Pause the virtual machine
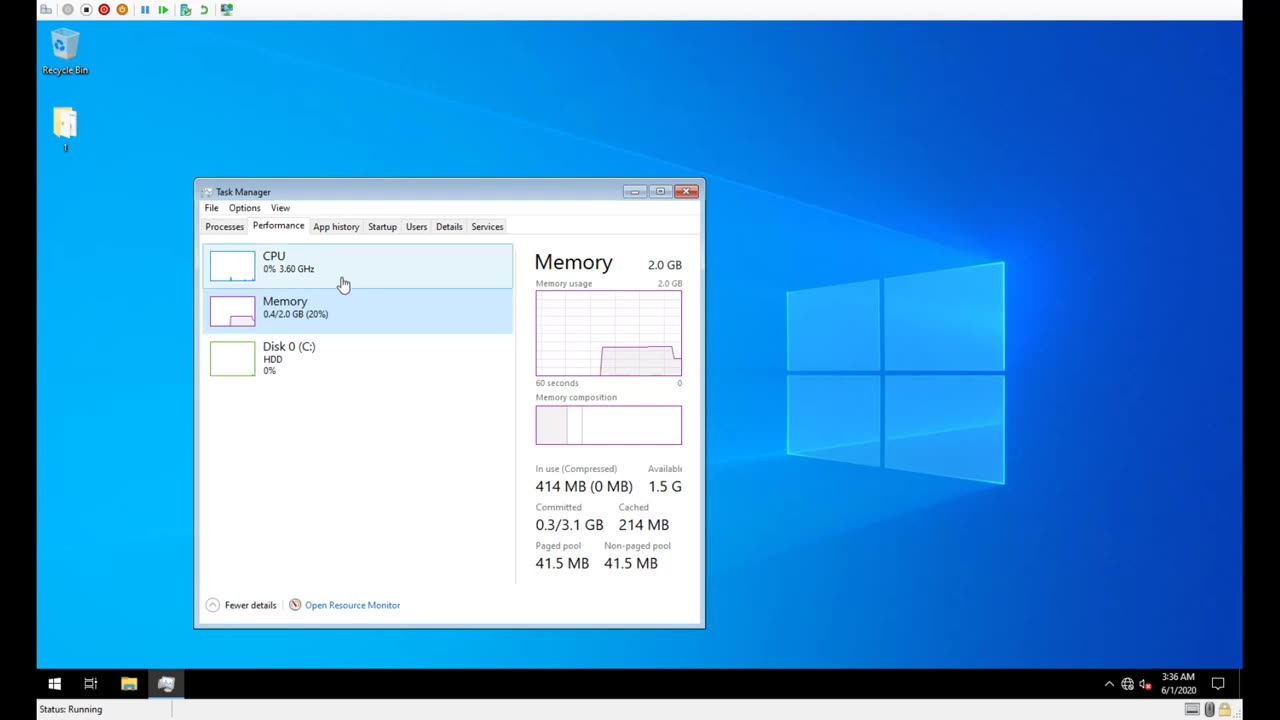This screenshot has height=720, width=1280. click(145, 10)
